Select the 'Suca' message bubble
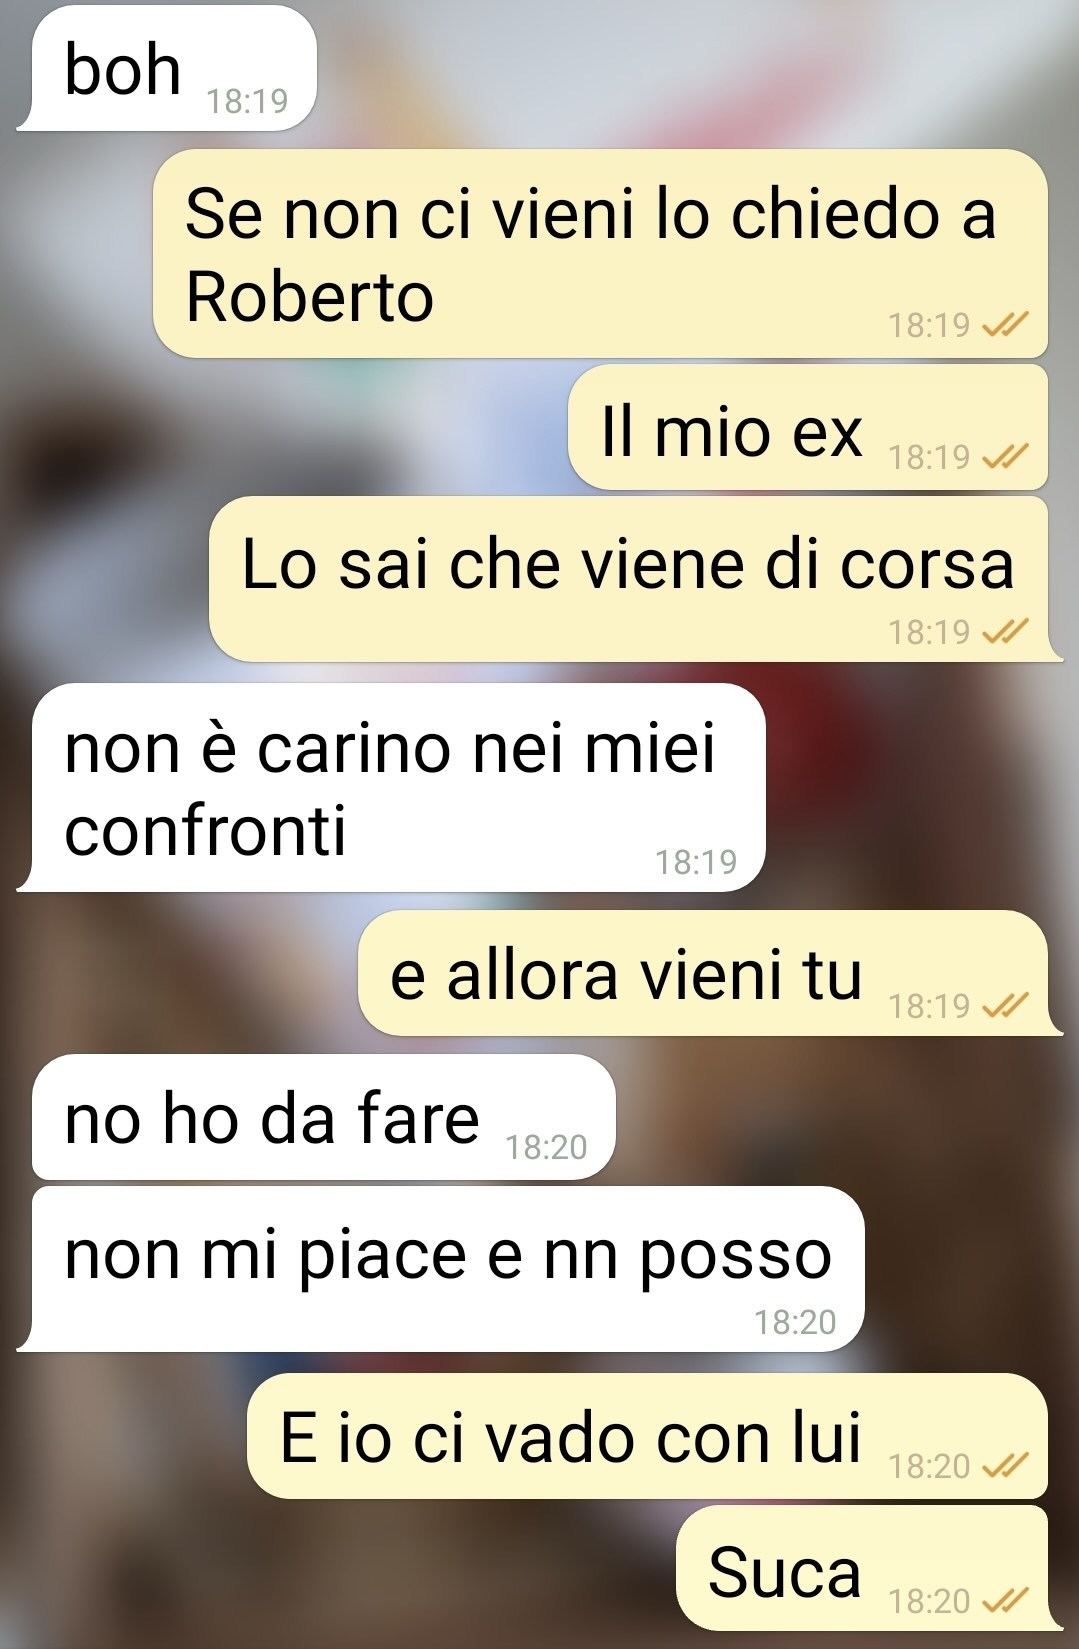This screenshot has width=1079, height=1649. (862, 1568)
